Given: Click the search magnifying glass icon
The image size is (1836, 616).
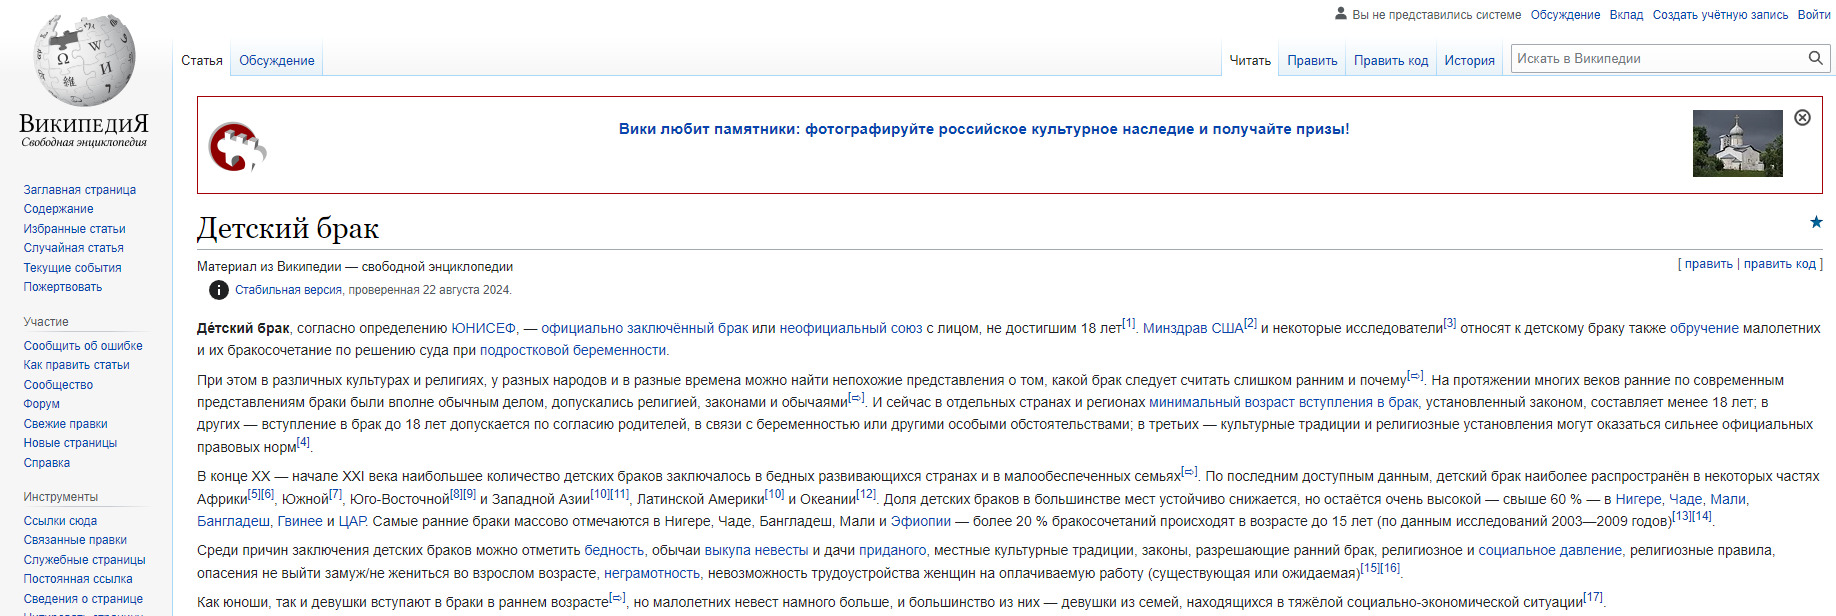Looking at the screenshot, I should [x=1815, y=58].
